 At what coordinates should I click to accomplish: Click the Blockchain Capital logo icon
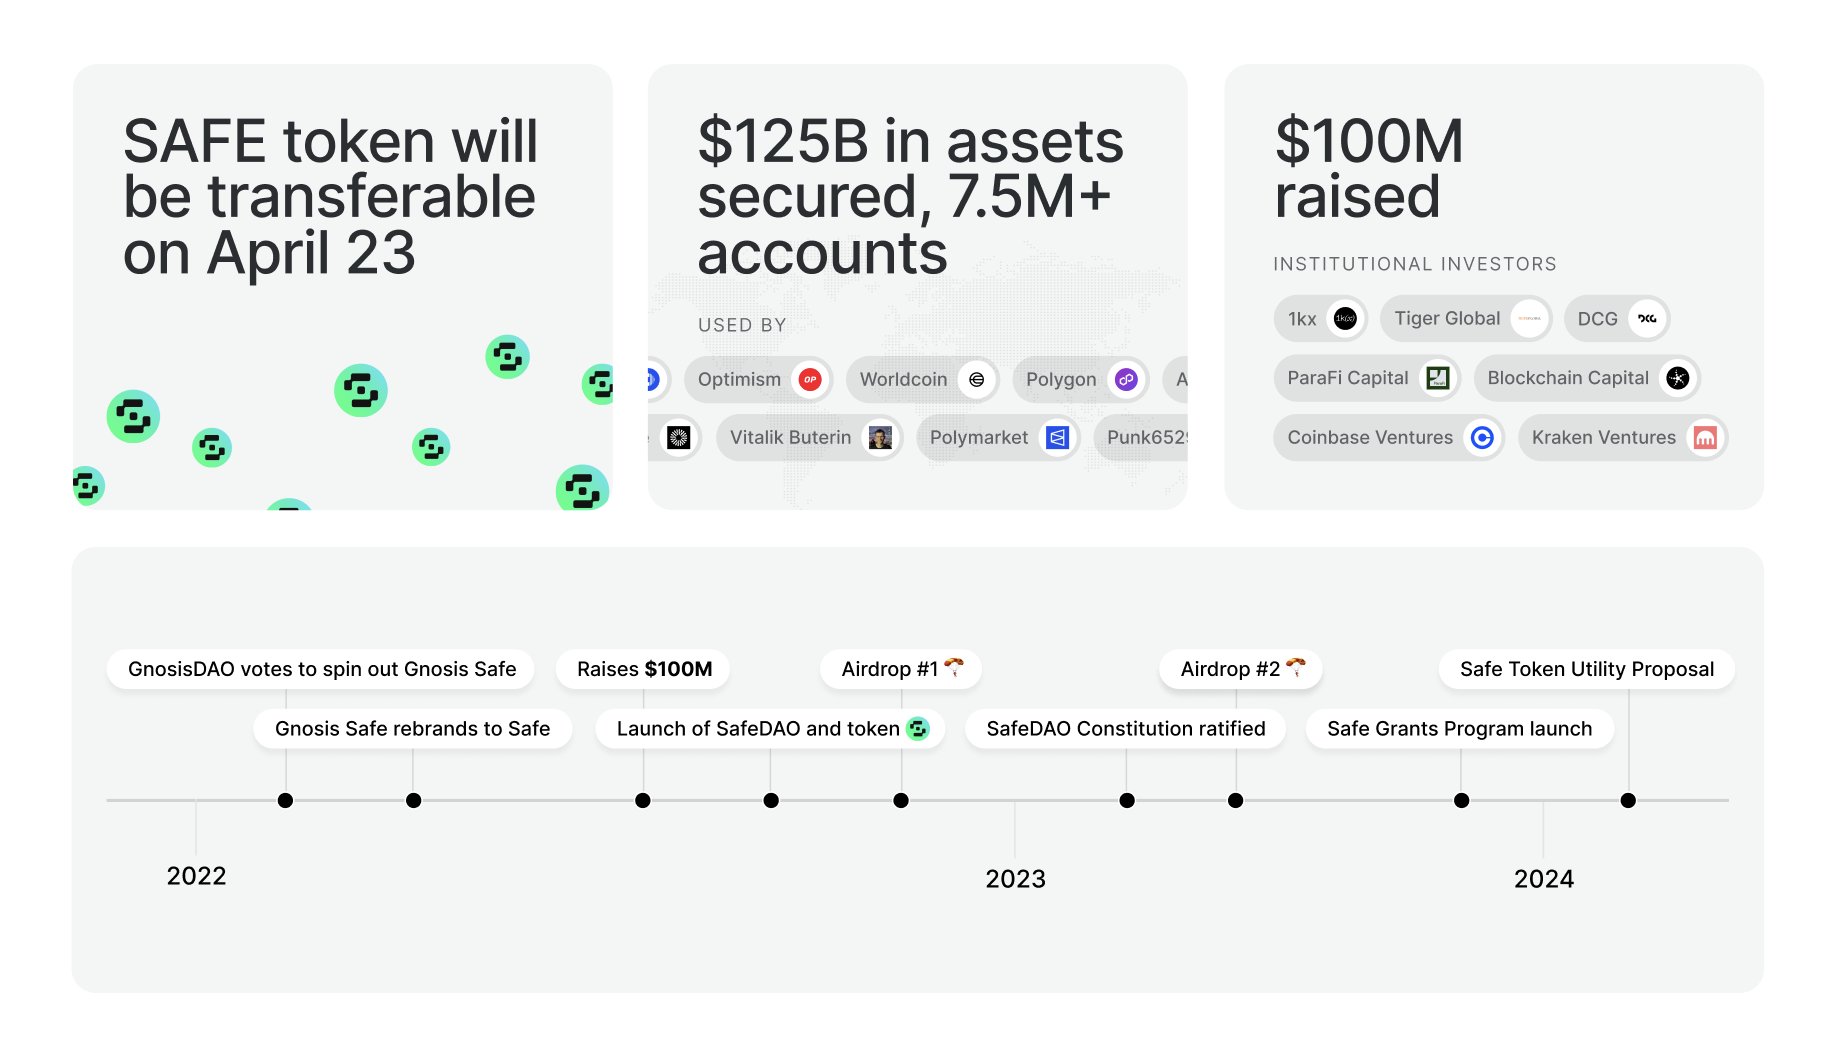tap(1678, 378)
